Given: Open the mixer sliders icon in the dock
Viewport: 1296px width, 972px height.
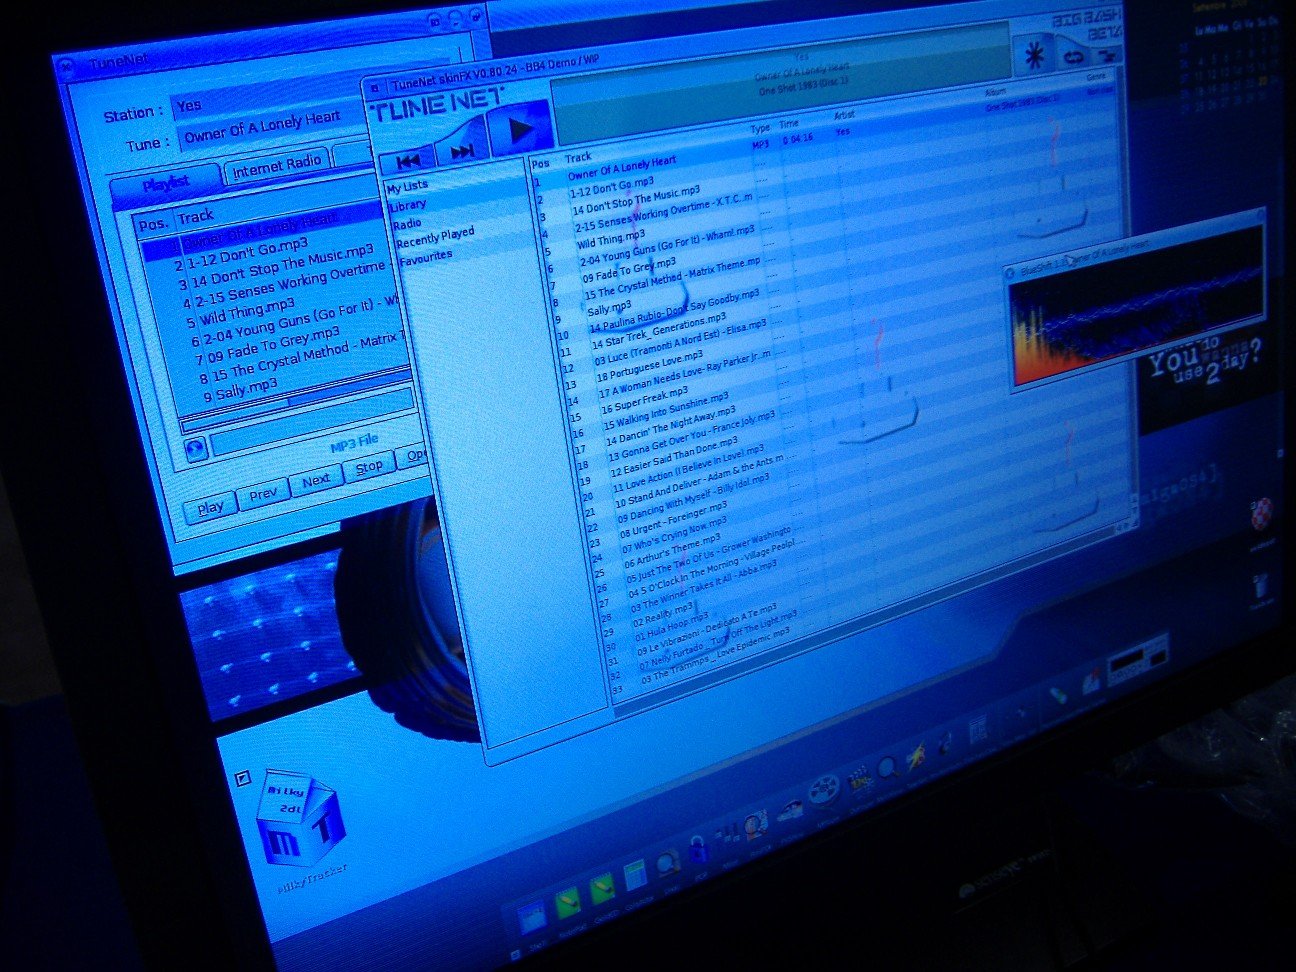Looking at the screenshot, I should (731, 833).
